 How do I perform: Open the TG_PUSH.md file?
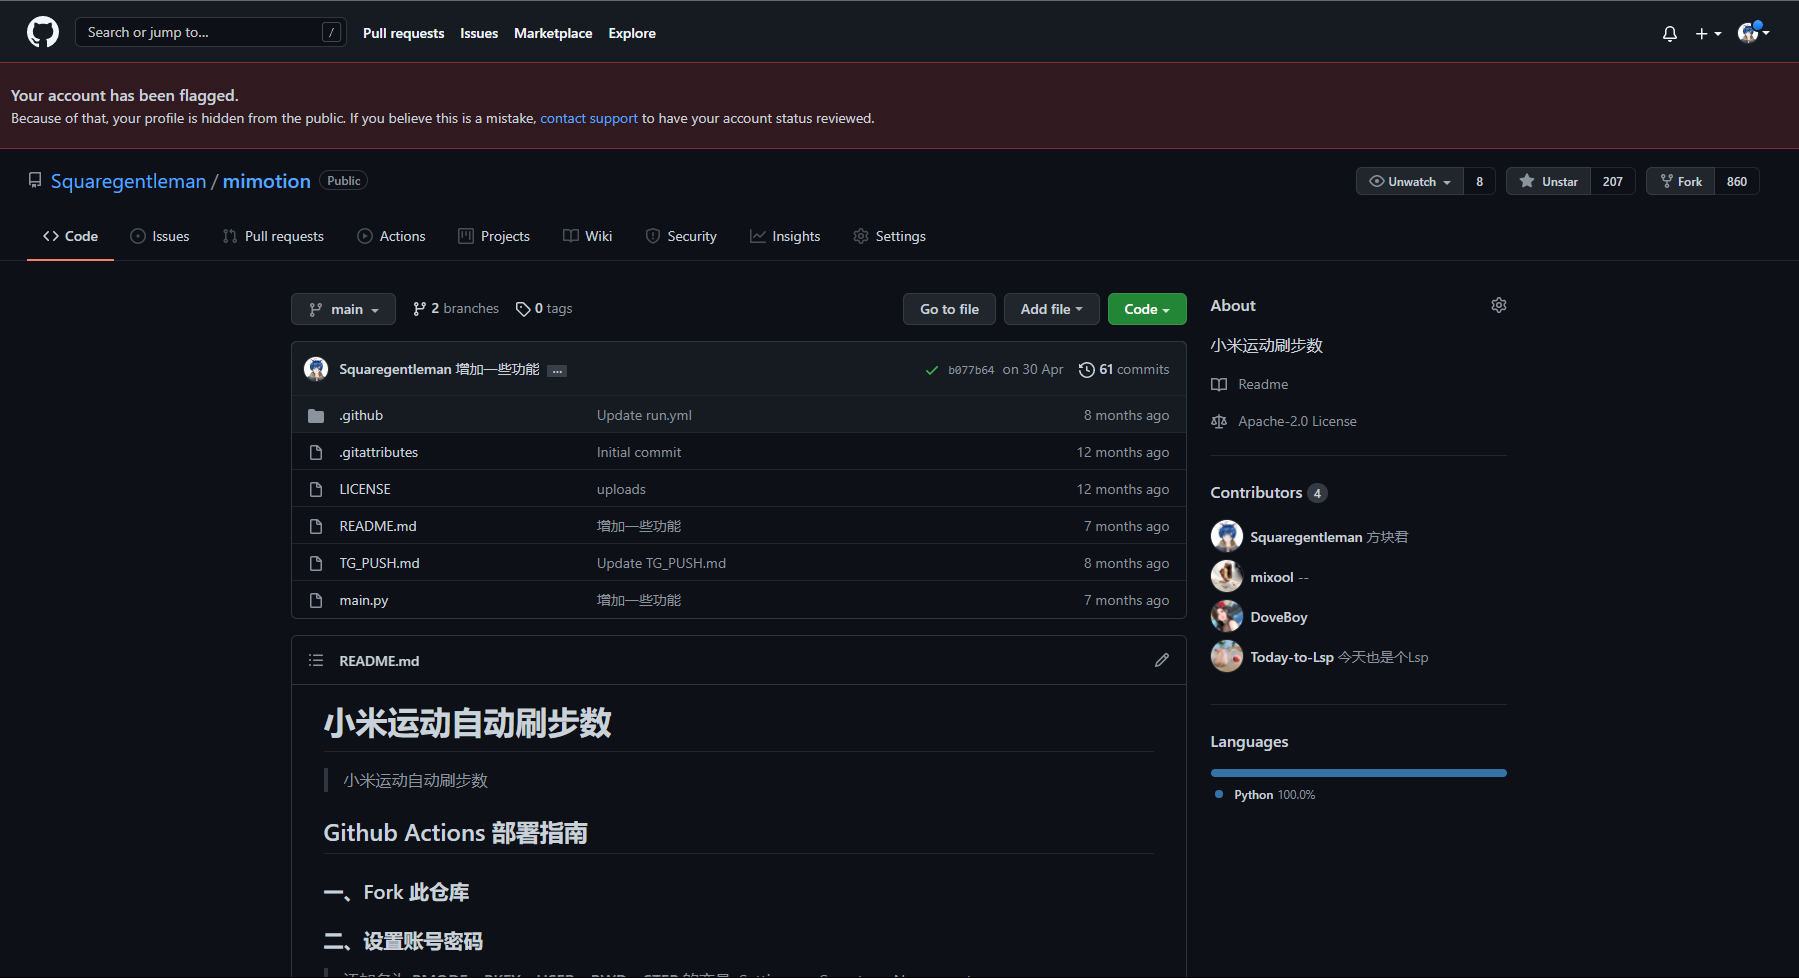pos(379,563)
